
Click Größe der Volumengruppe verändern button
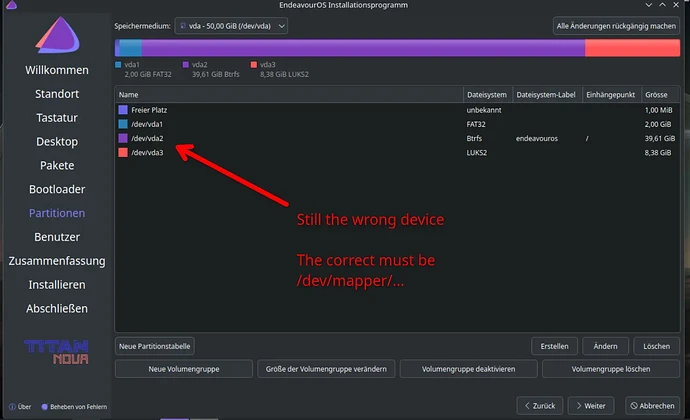[326, 369]
